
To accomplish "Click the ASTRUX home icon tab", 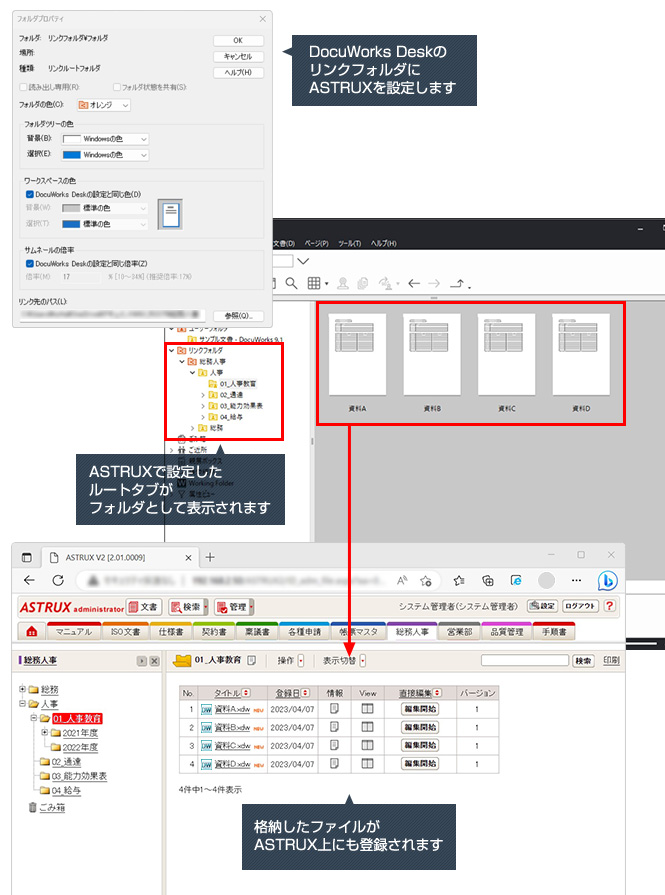I will tap(32, 631).
